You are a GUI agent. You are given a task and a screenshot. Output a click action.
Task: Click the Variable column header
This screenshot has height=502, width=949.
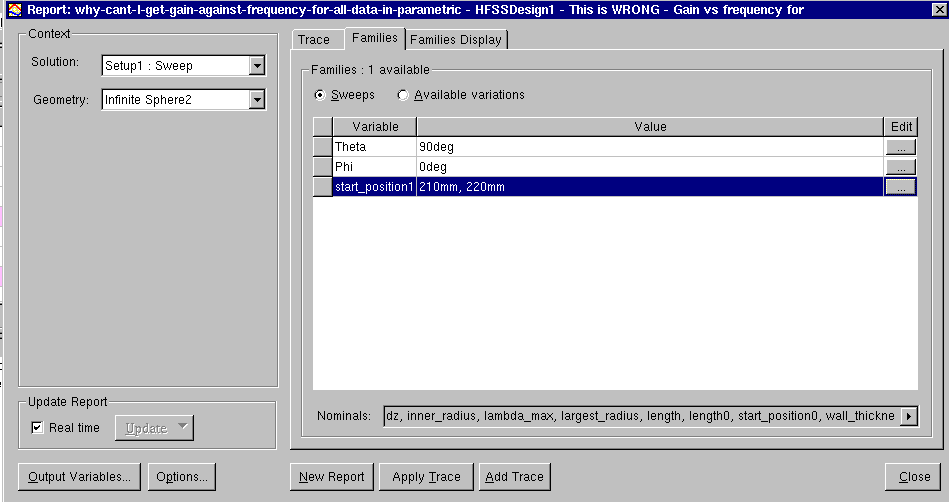(x=375, y=127)
